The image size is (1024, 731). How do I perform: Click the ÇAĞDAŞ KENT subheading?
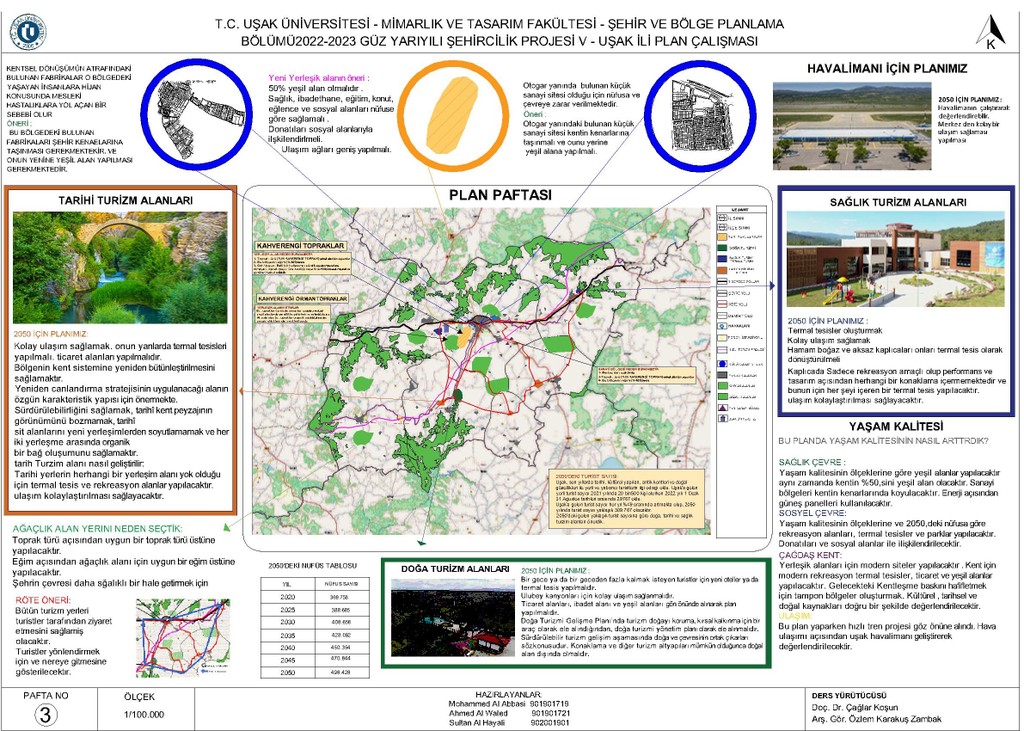(x=810, y=555)
